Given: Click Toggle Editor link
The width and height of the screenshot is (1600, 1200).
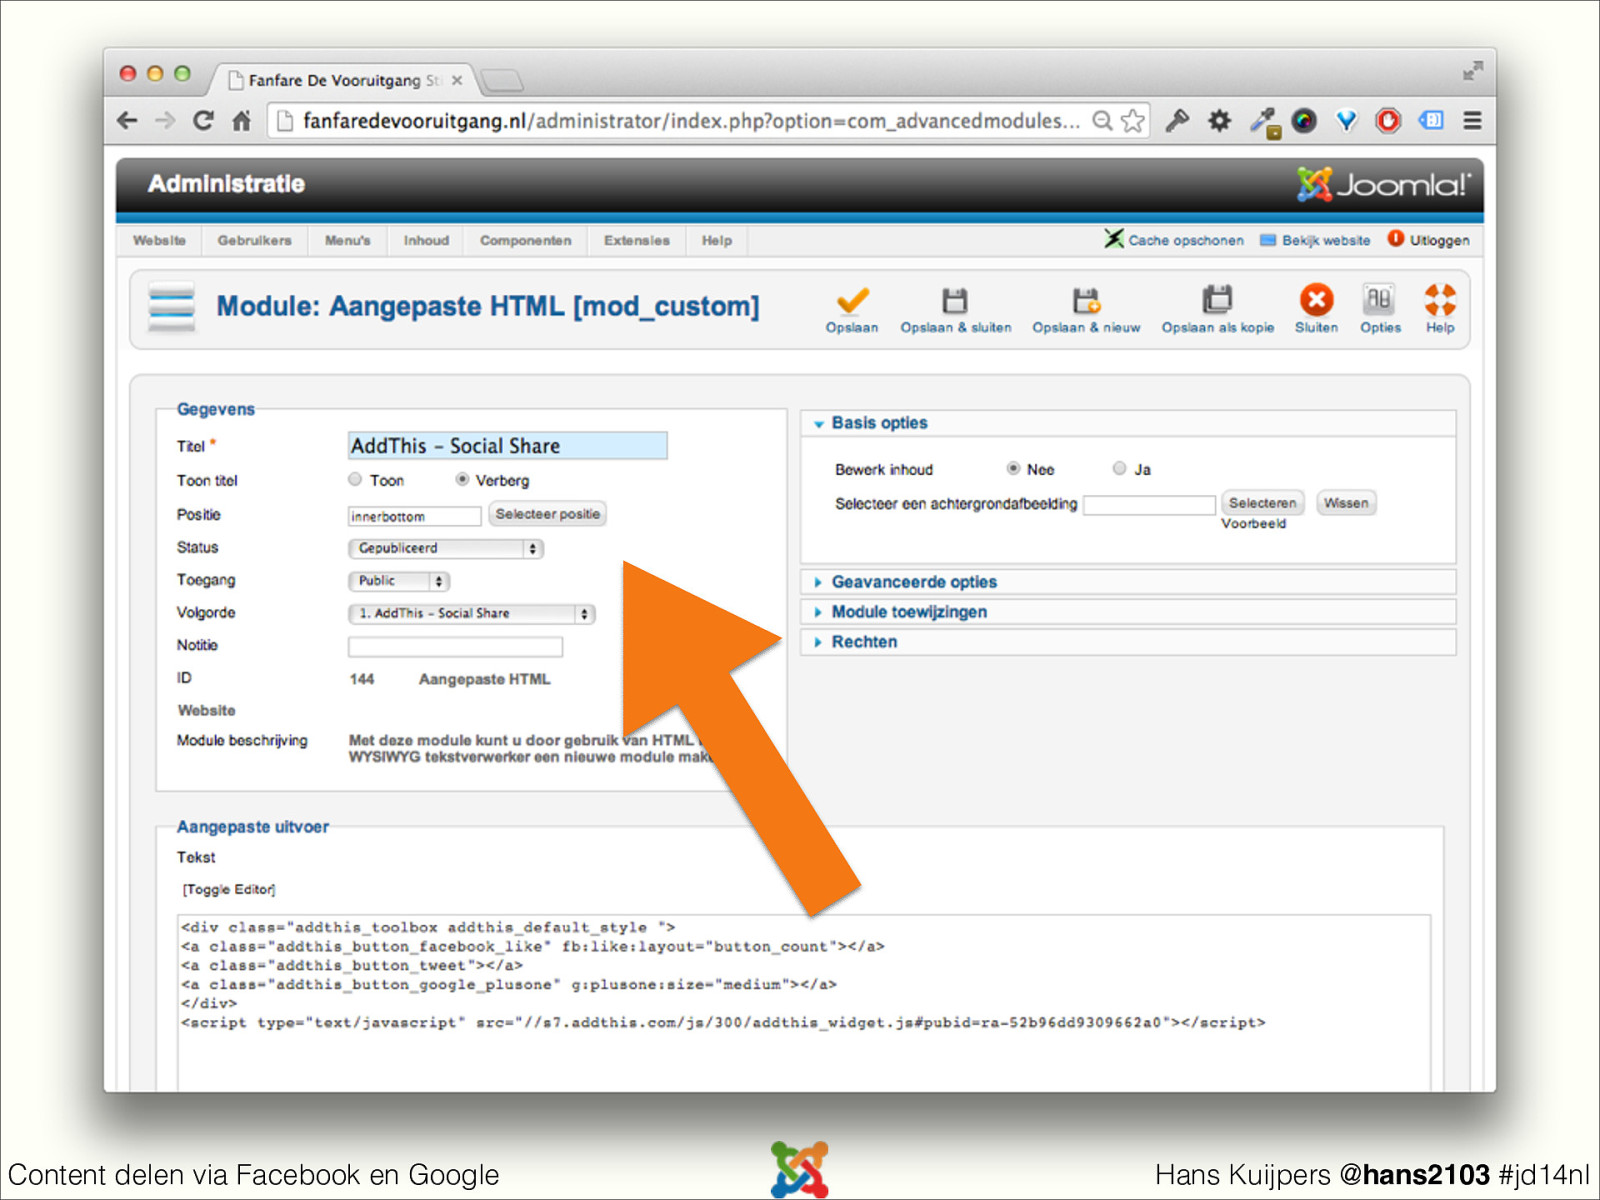Looking at the screenshot, I should point(229,889).
